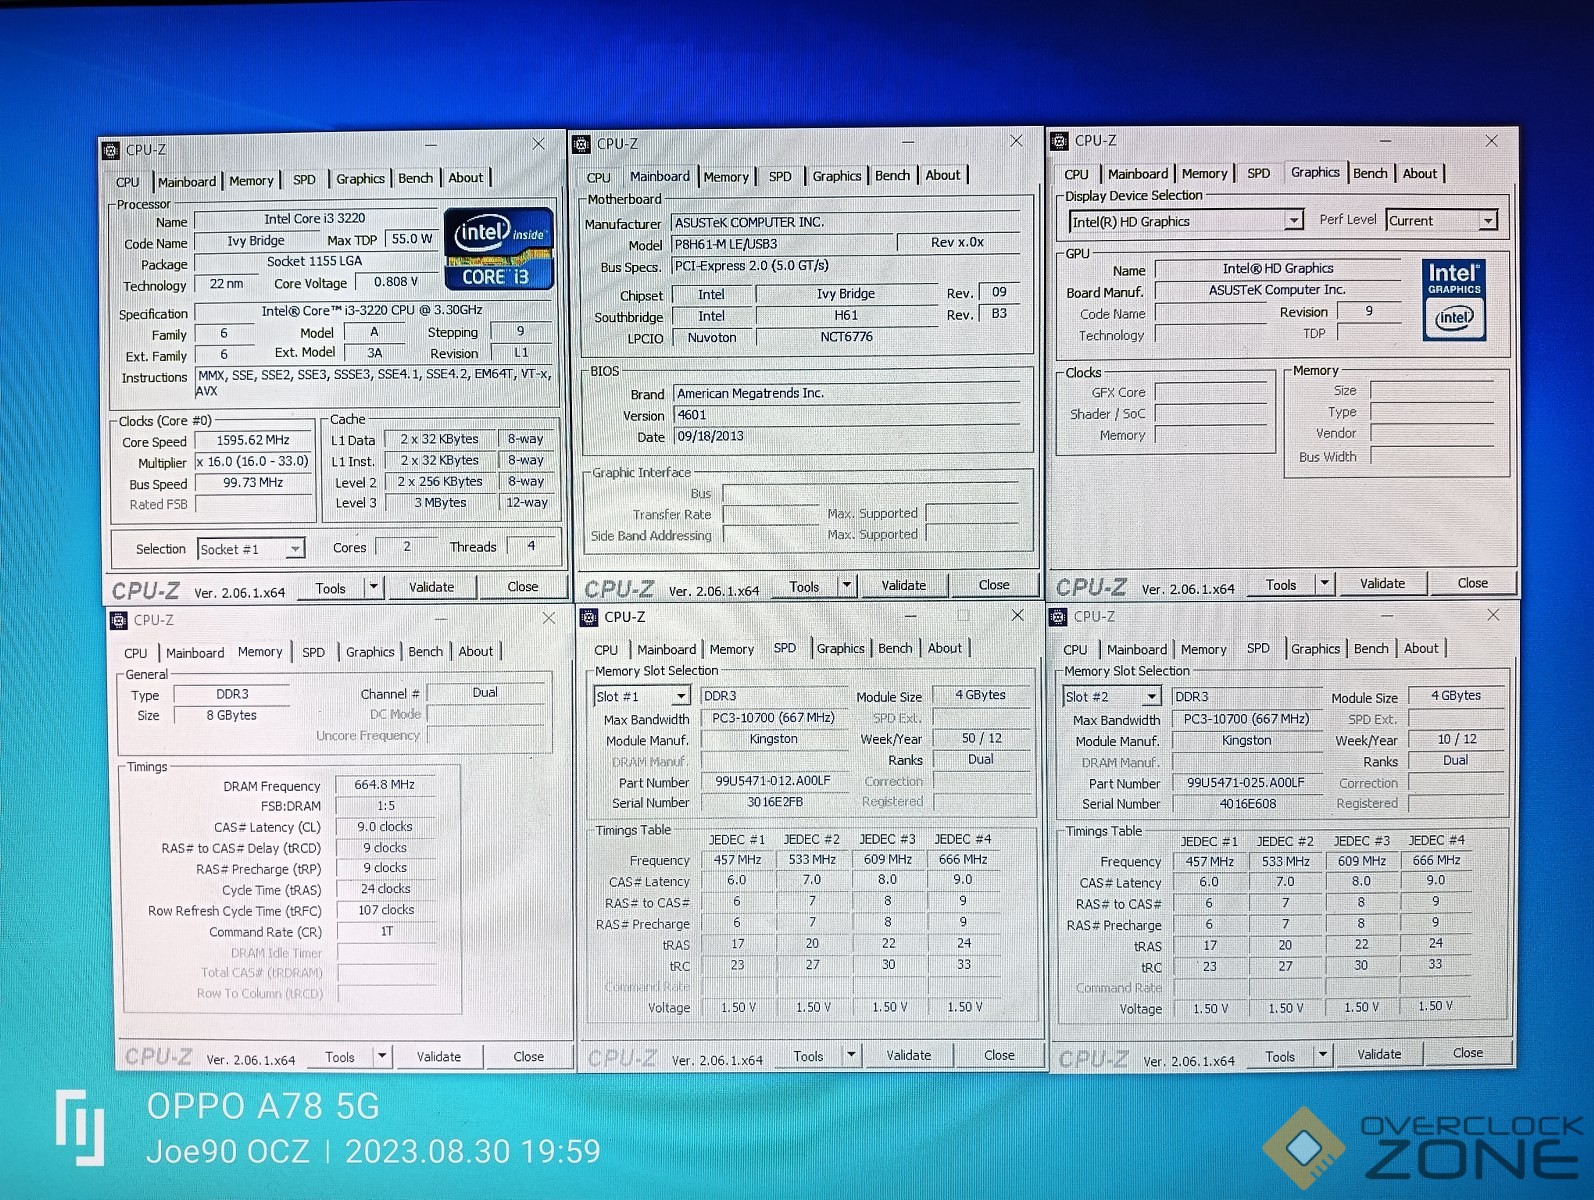Click Slot #1 Part Number 99U5471-012.A00LF

click(x=772, y=781)
